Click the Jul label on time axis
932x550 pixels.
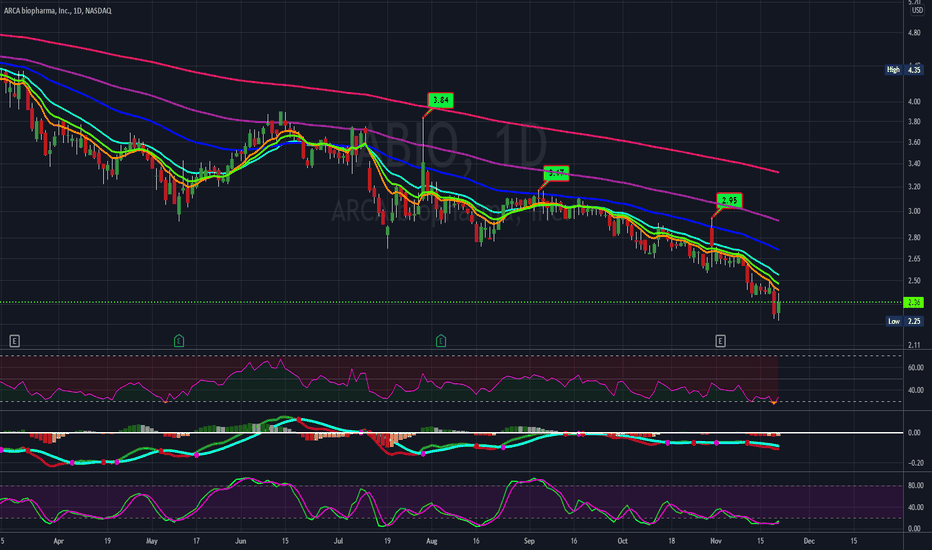coord(338,541)
